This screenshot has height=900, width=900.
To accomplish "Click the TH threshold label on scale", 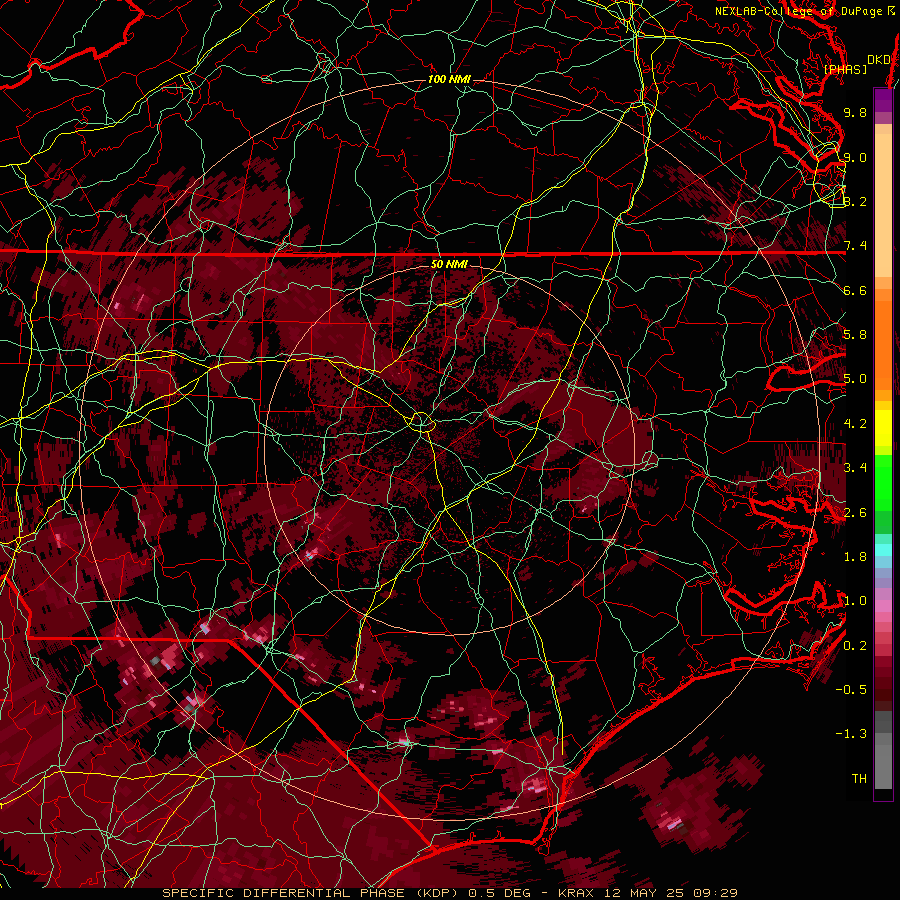I will (859, 779).
